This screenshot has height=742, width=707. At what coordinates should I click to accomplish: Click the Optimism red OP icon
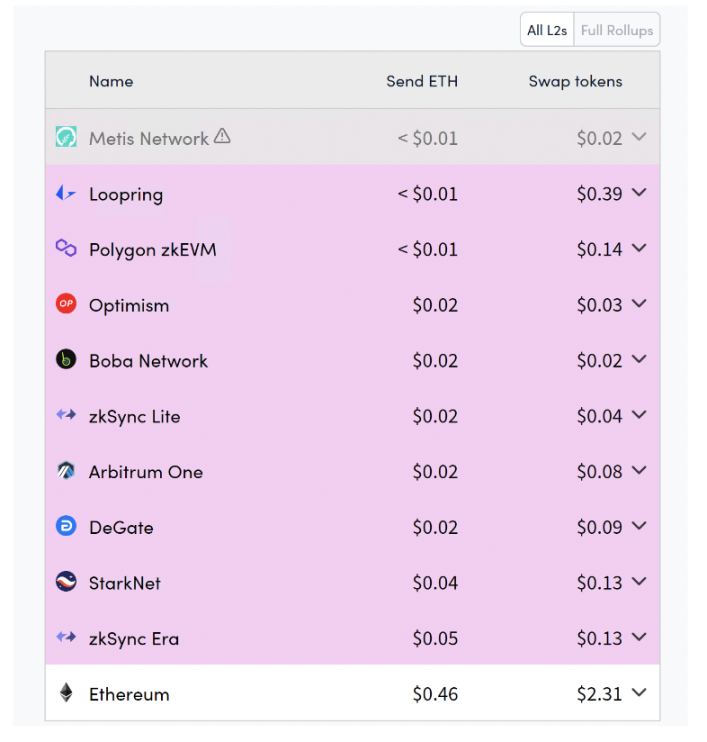pos(66,305)
